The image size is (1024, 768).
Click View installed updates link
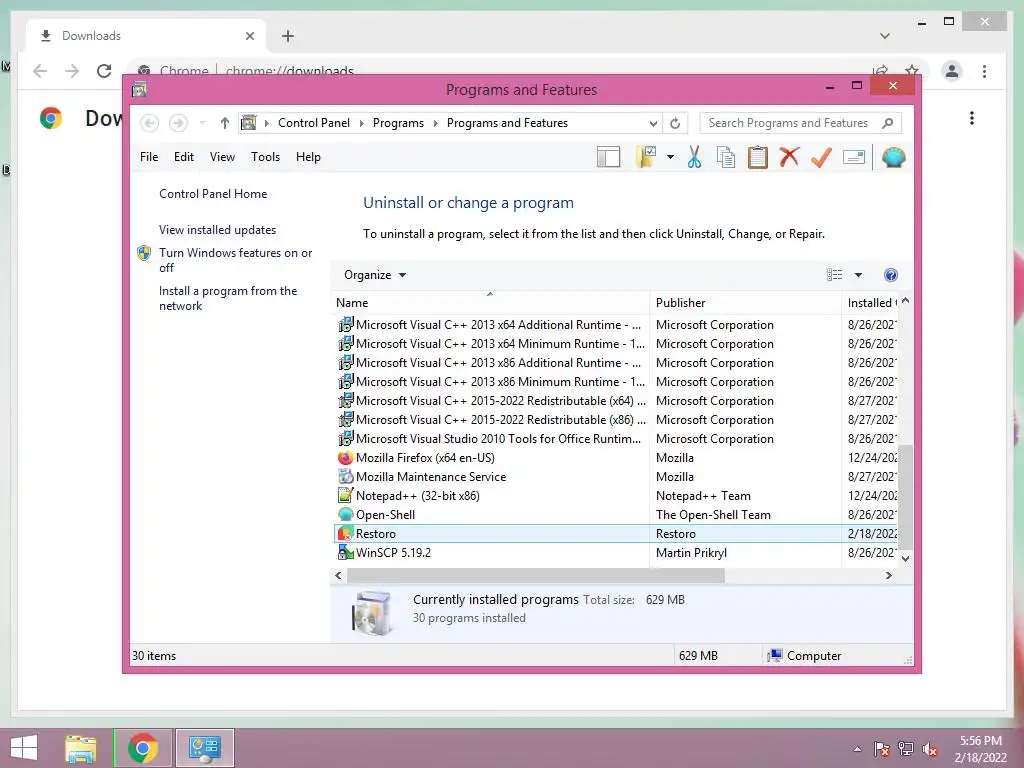217,230
